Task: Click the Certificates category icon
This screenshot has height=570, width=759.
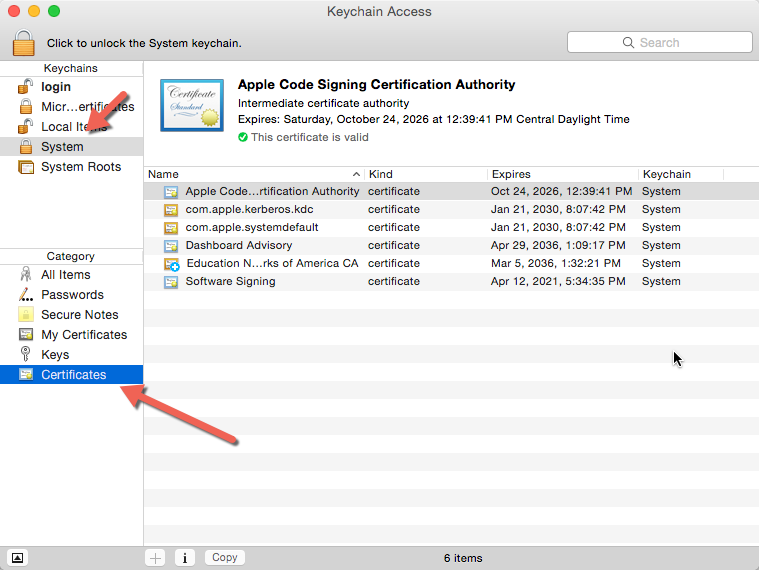Action: pos(26,375)
